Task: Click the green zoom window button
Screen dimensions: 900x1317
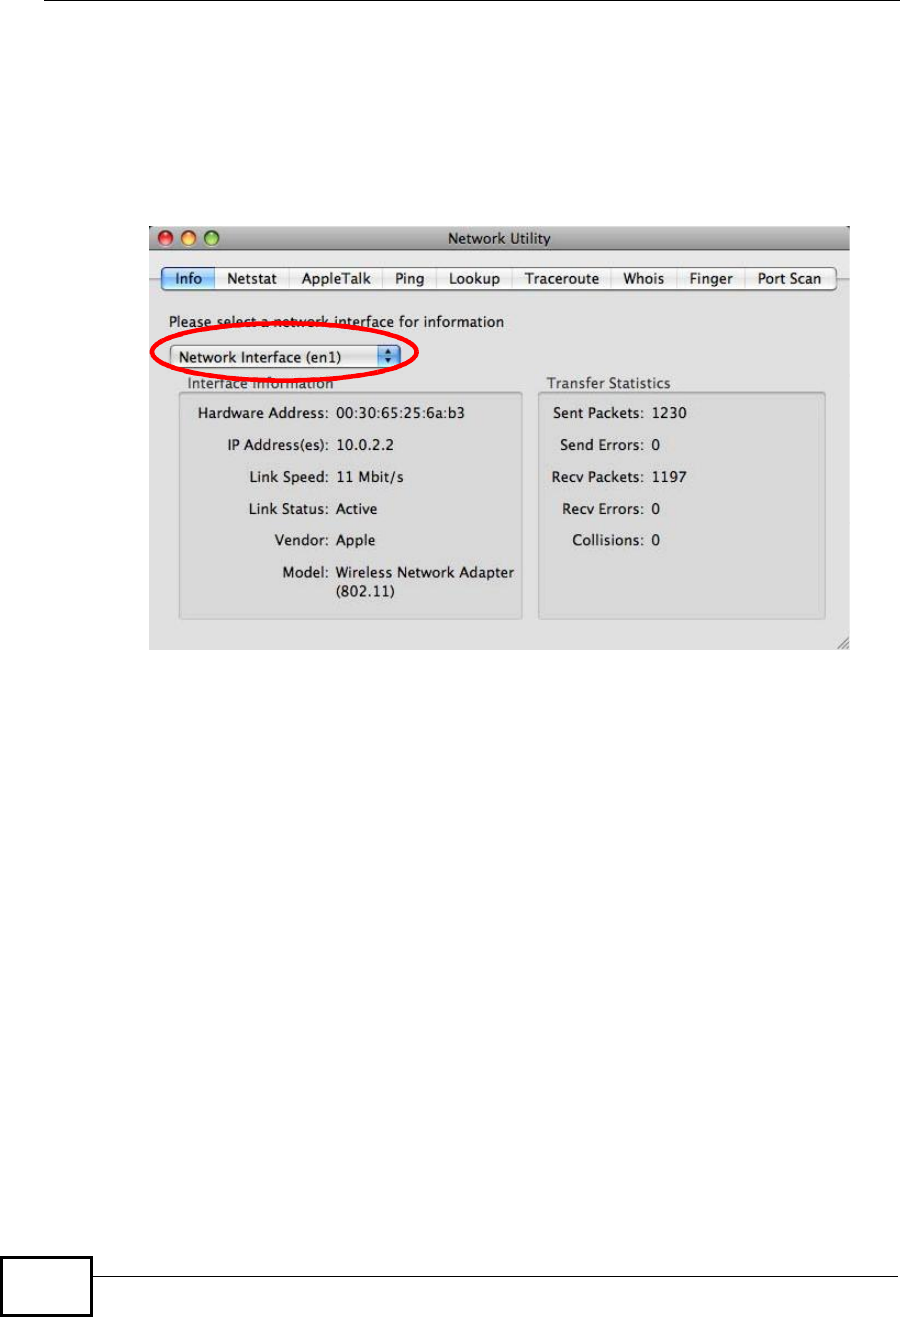Action: coord(211,239)
